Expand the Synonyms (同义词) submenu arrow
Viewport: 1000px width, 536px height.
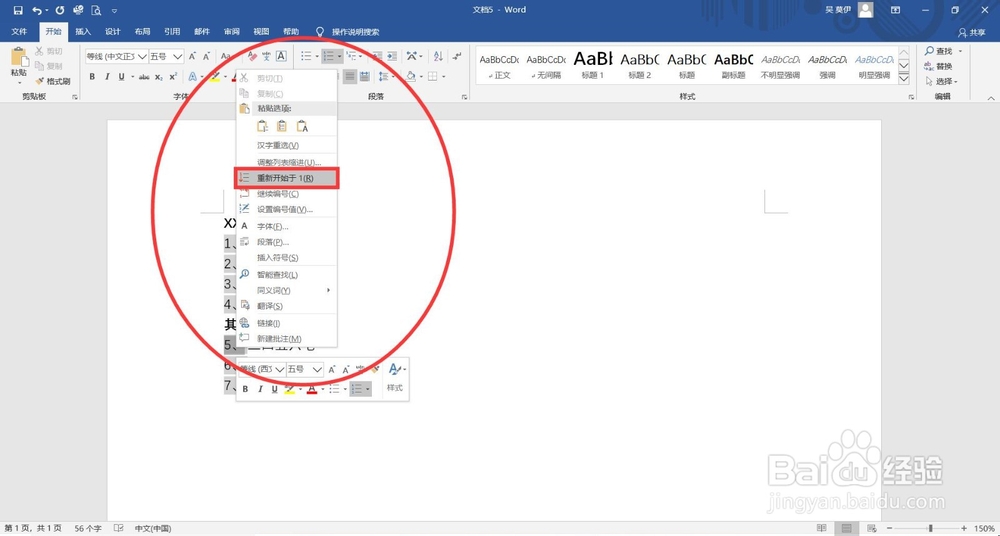[x=328, y=290]
